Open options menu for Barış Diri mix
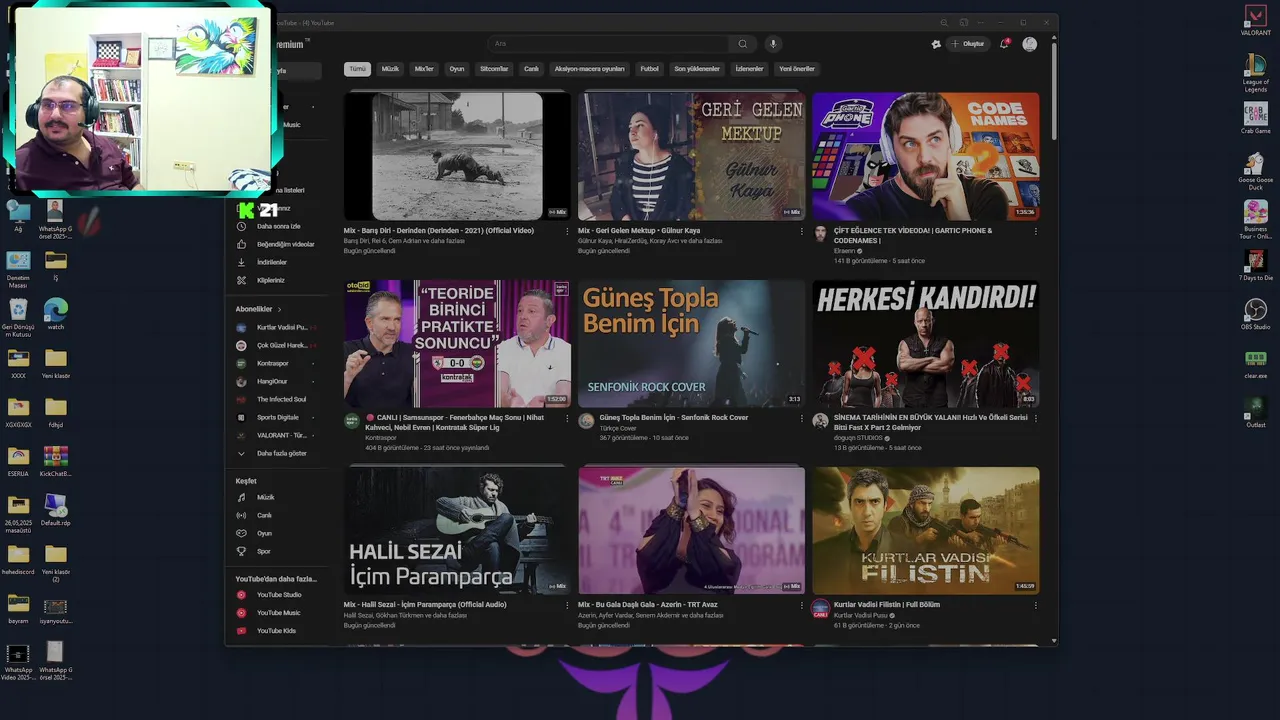 [567, 231]
